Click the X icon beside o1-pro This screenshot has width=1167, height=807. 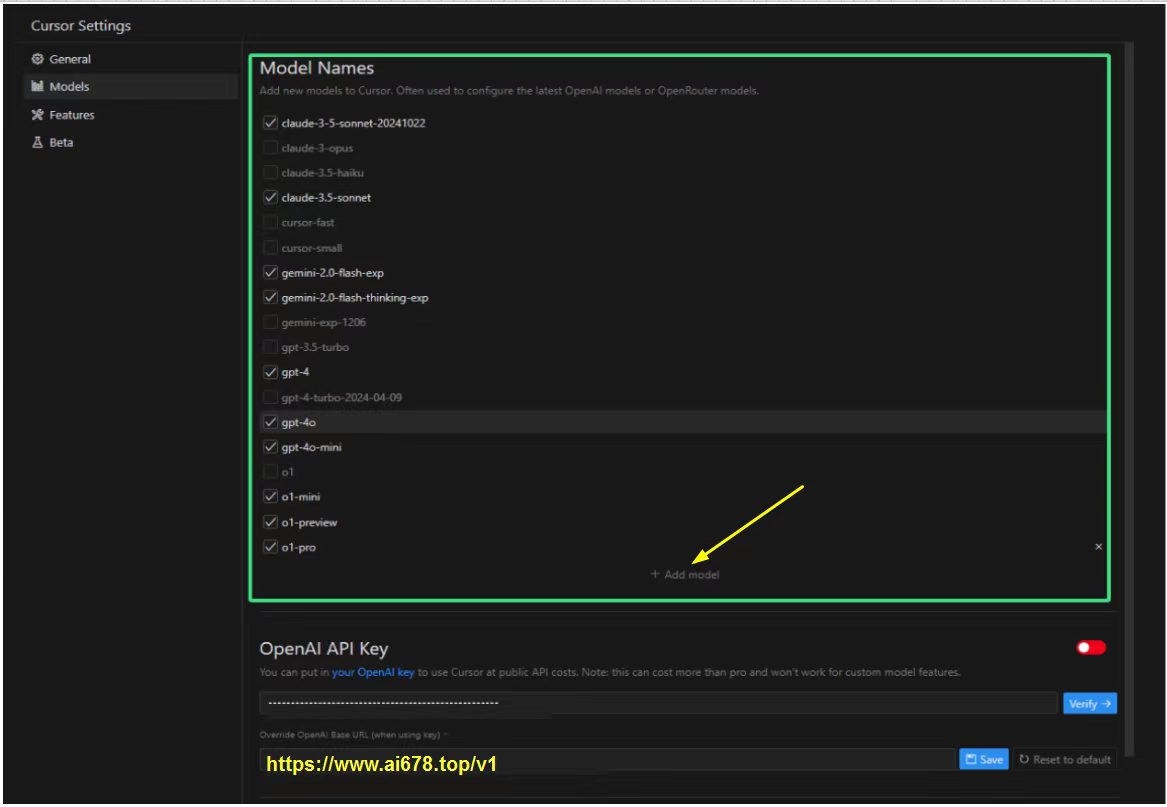tap(1098, 547)
